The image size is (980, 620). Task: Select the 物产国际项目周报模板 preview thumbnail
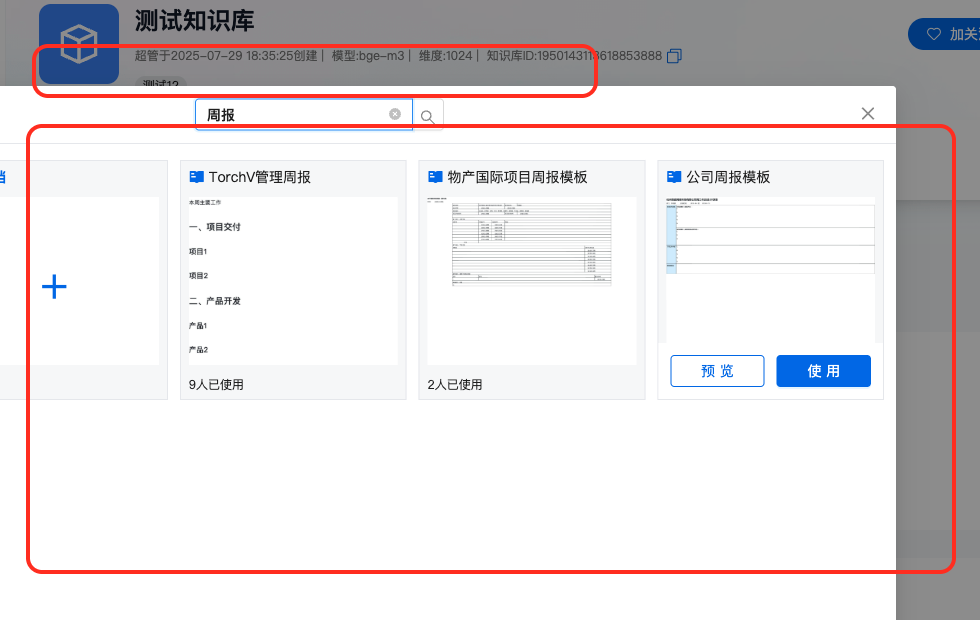coord(531,281)
